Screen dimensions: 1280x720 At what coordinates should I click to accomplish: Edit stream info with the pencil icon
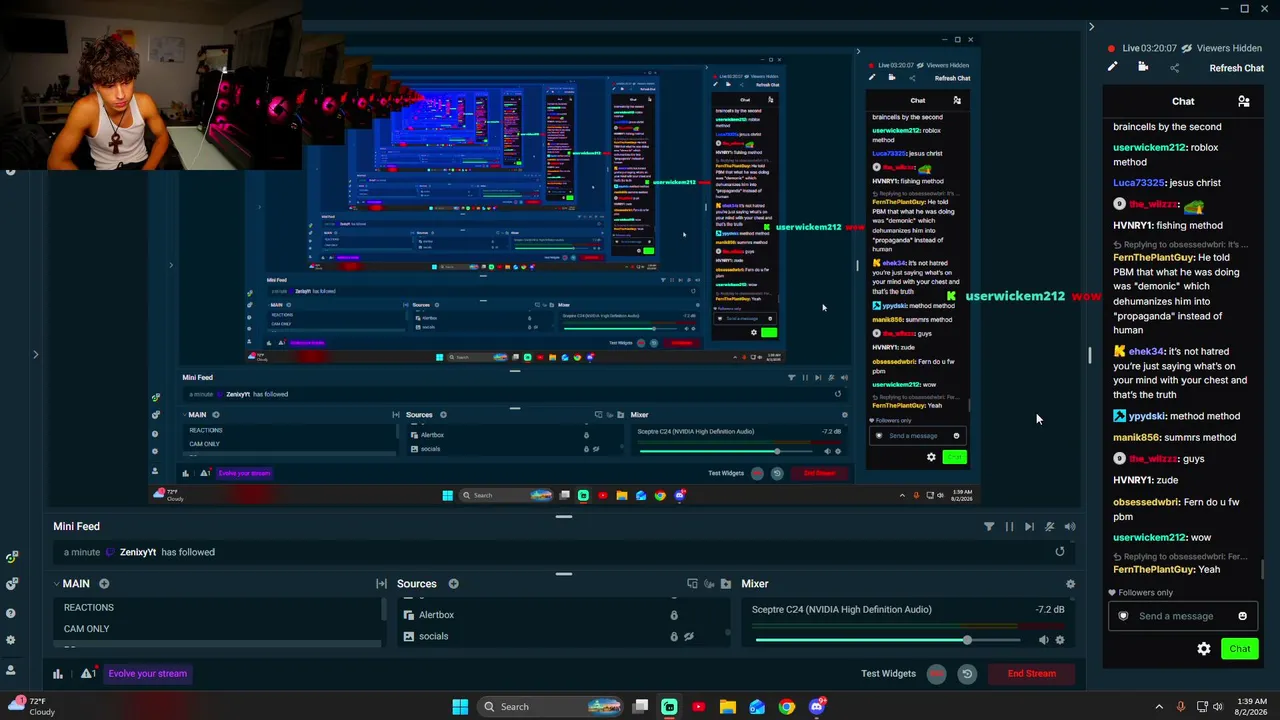tap(1112, 67)
